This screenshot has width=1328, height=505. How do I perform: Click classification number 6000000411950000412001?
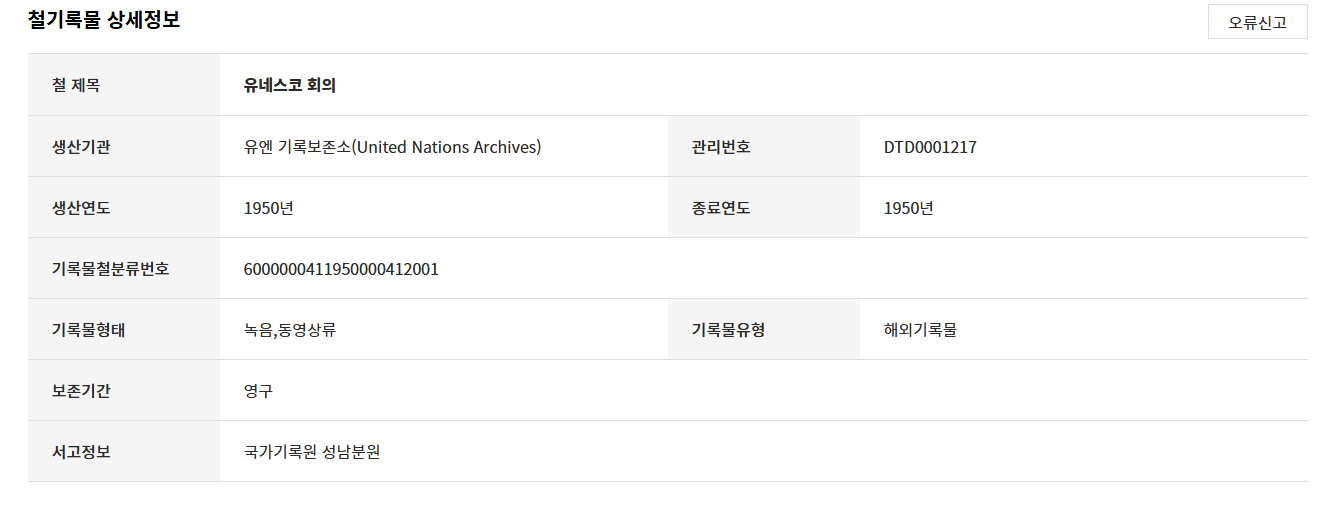point(341,269)
